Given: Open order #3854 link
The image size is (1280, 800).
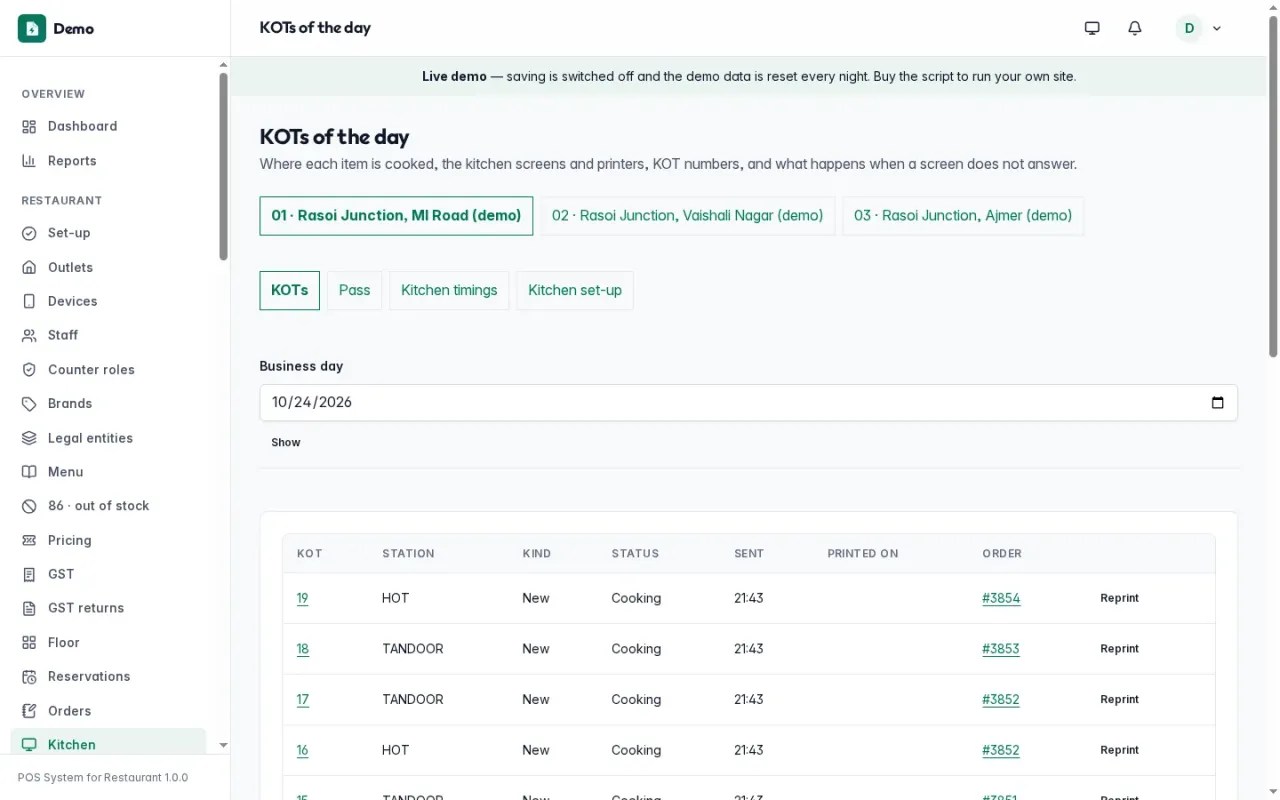Looking at the screenshot, I should 1001,598.
